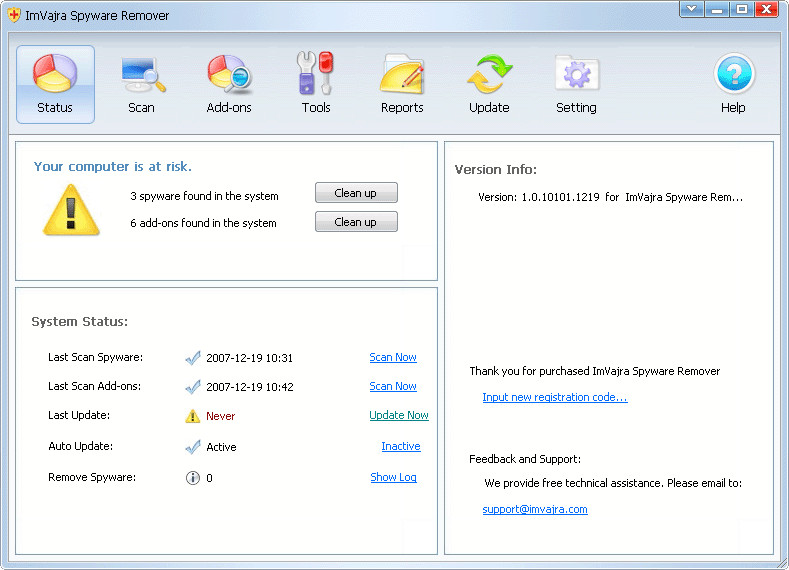Click the 'Version: 1.0.10101.1219' line
Image resolution: width=789 pixels, height=570 pixels.
610,197
